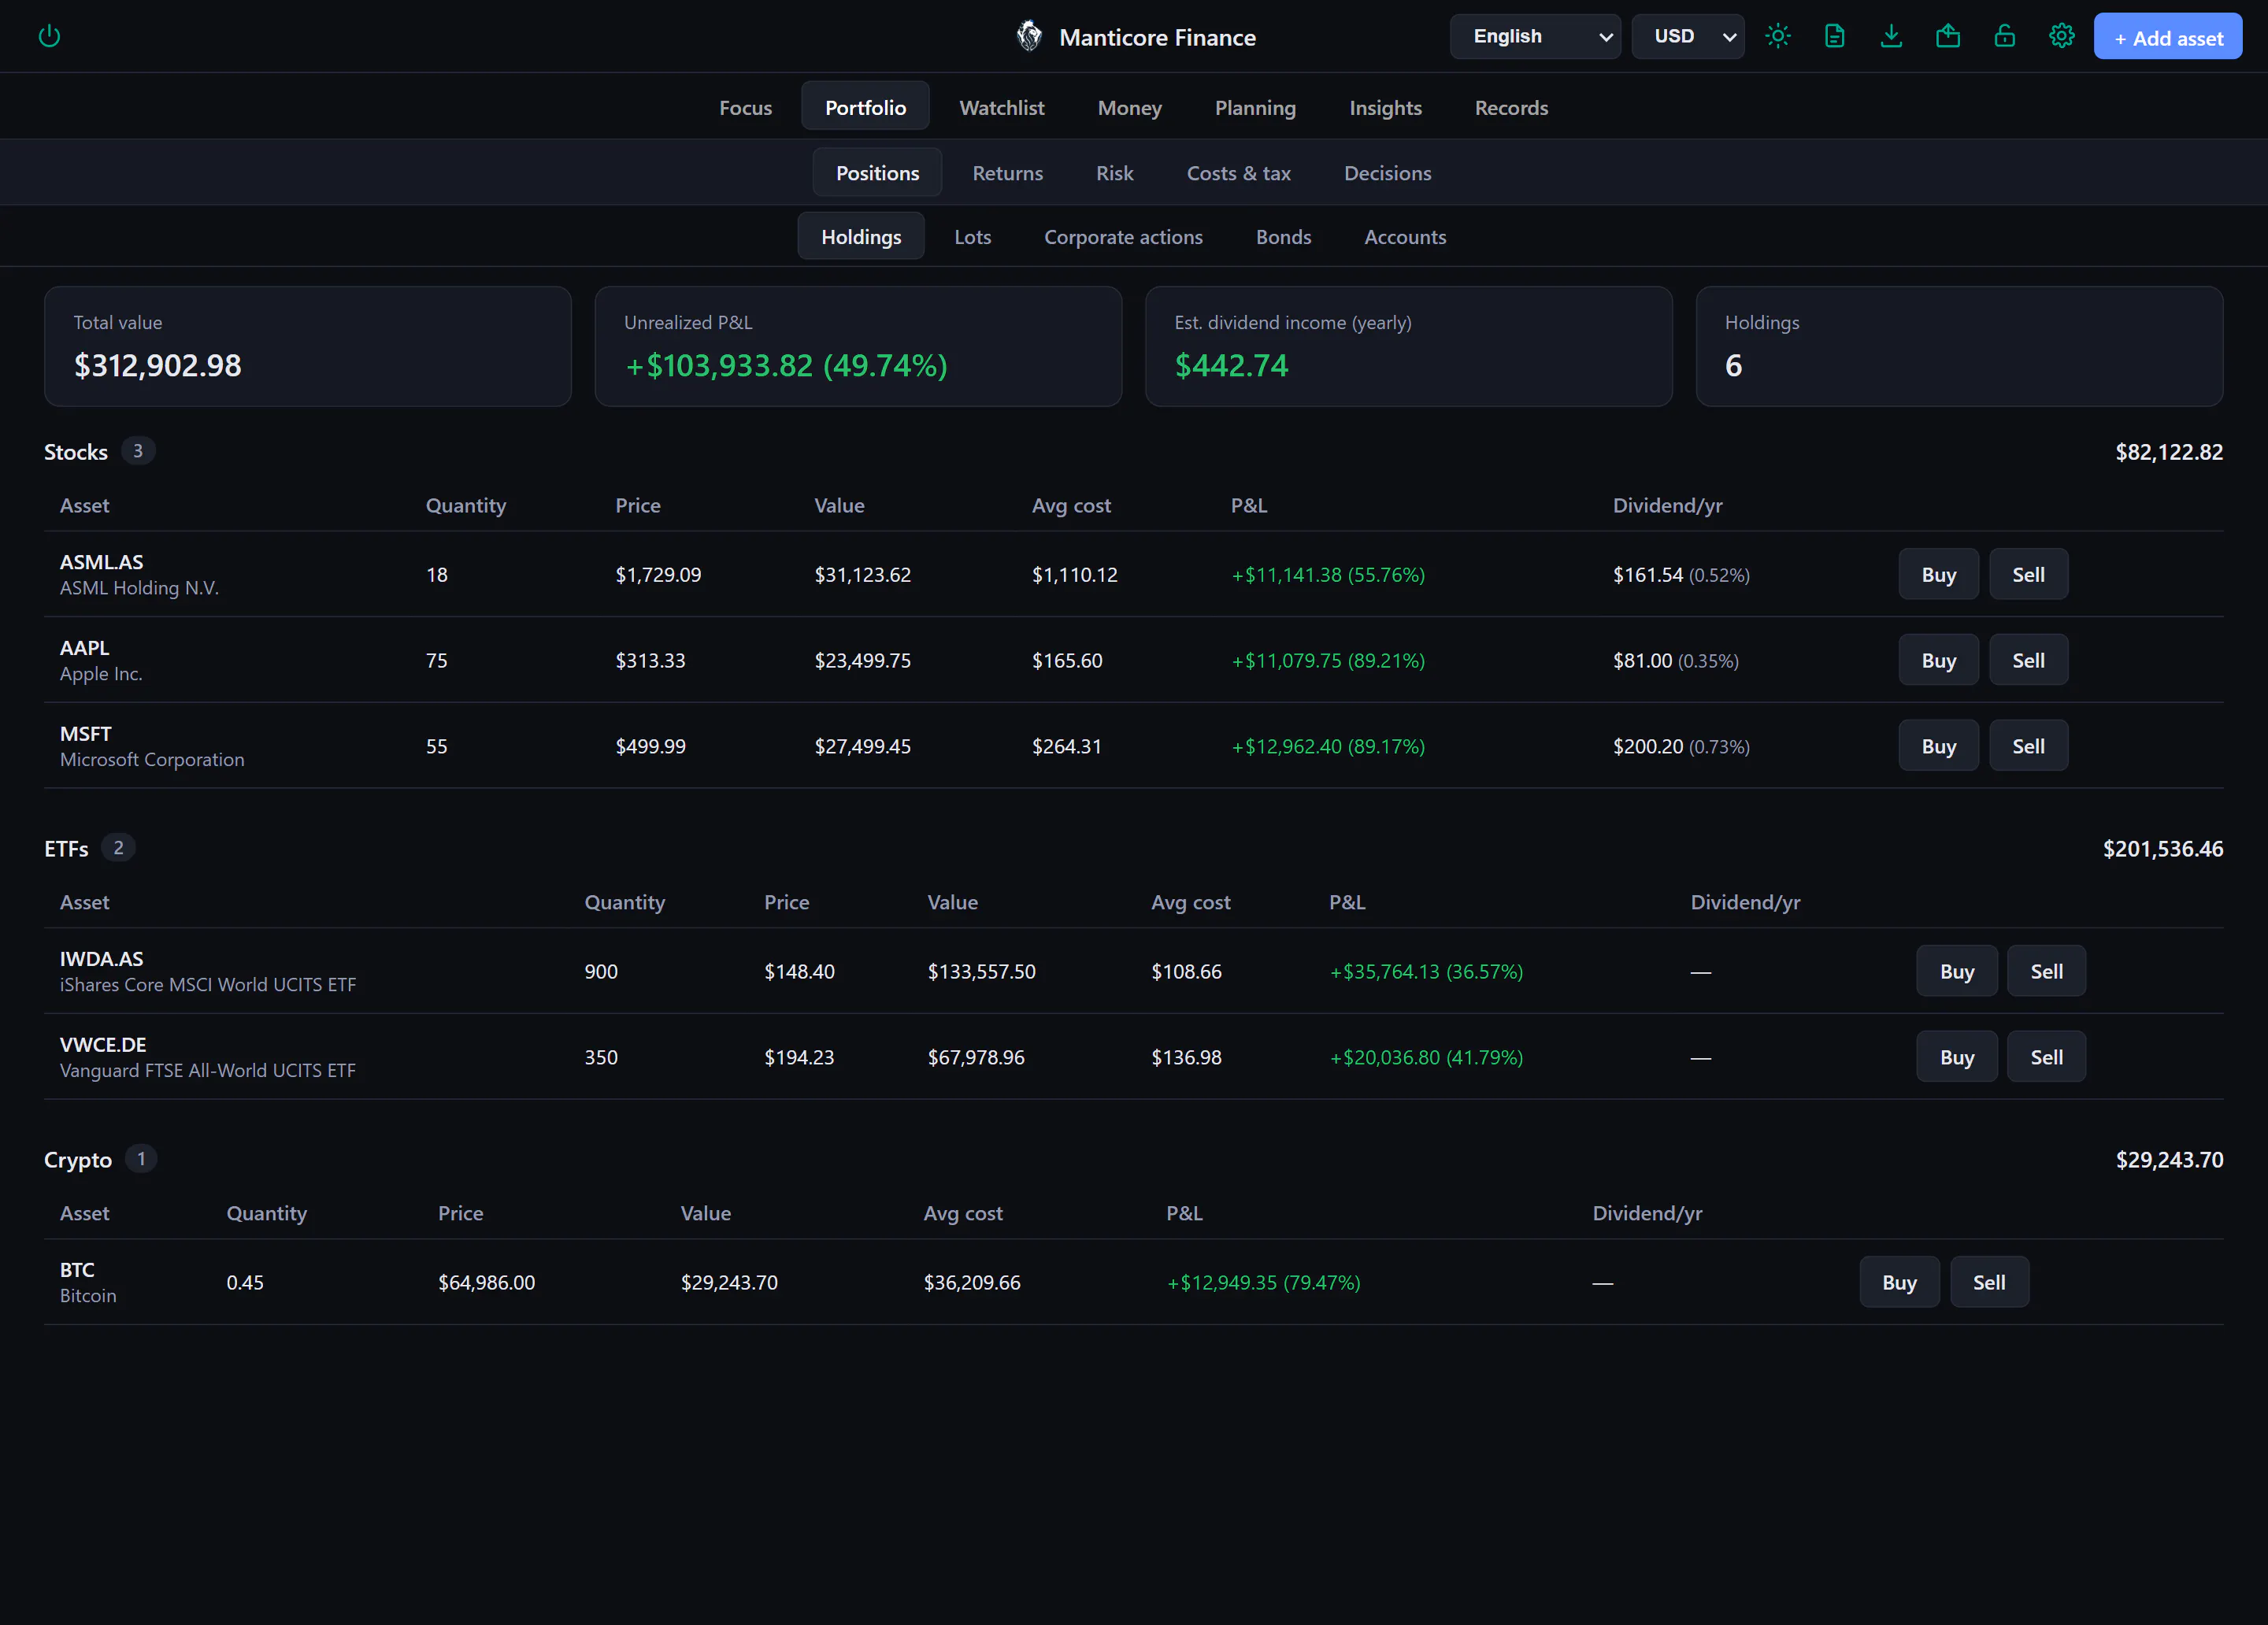Click Sell in the AAPL row

tap(2028, 660)
